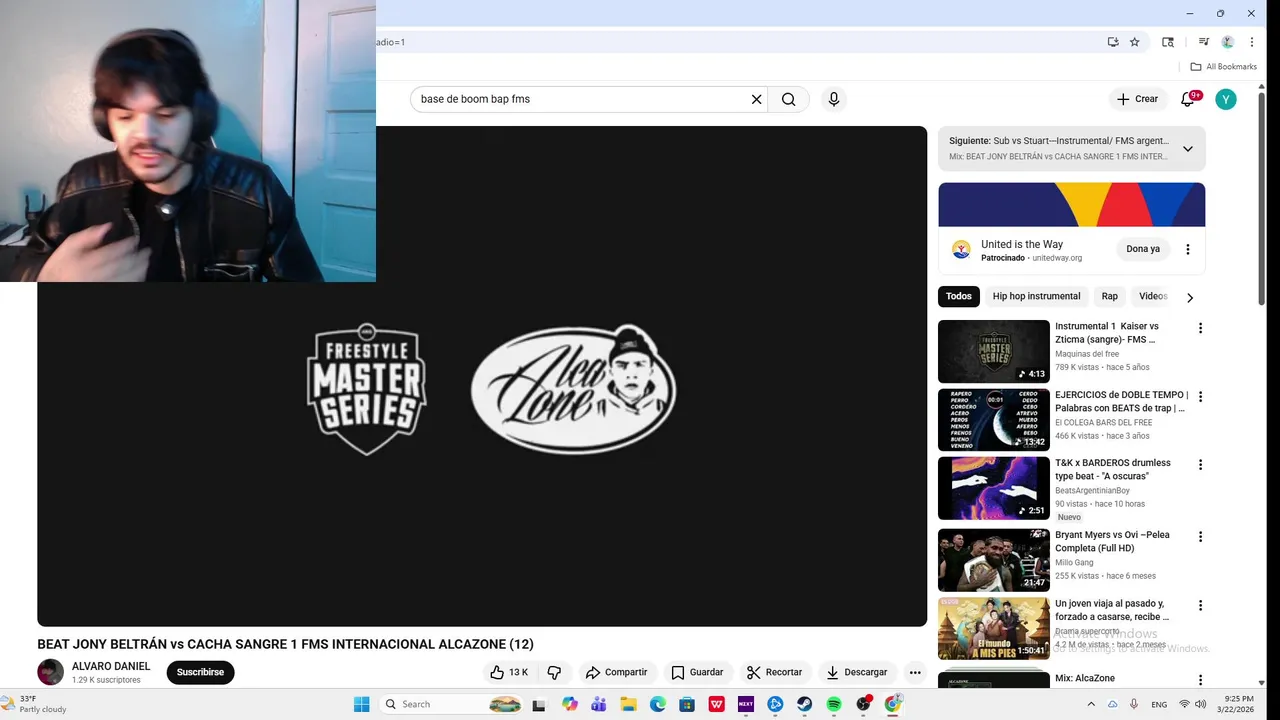The width and height of the screenshot is (1280, 720).
Task: Click the United Way banner image
Action: (1071, 205)
